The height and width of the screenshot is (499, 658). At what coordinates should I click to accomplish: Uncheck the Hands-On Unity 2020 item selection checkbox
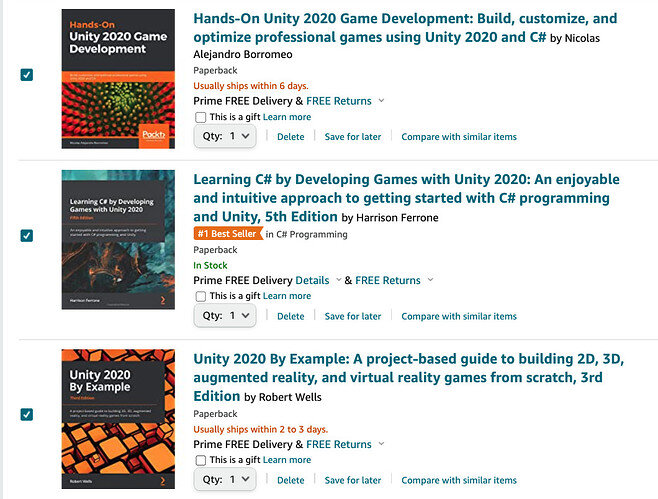click(26, 75)
